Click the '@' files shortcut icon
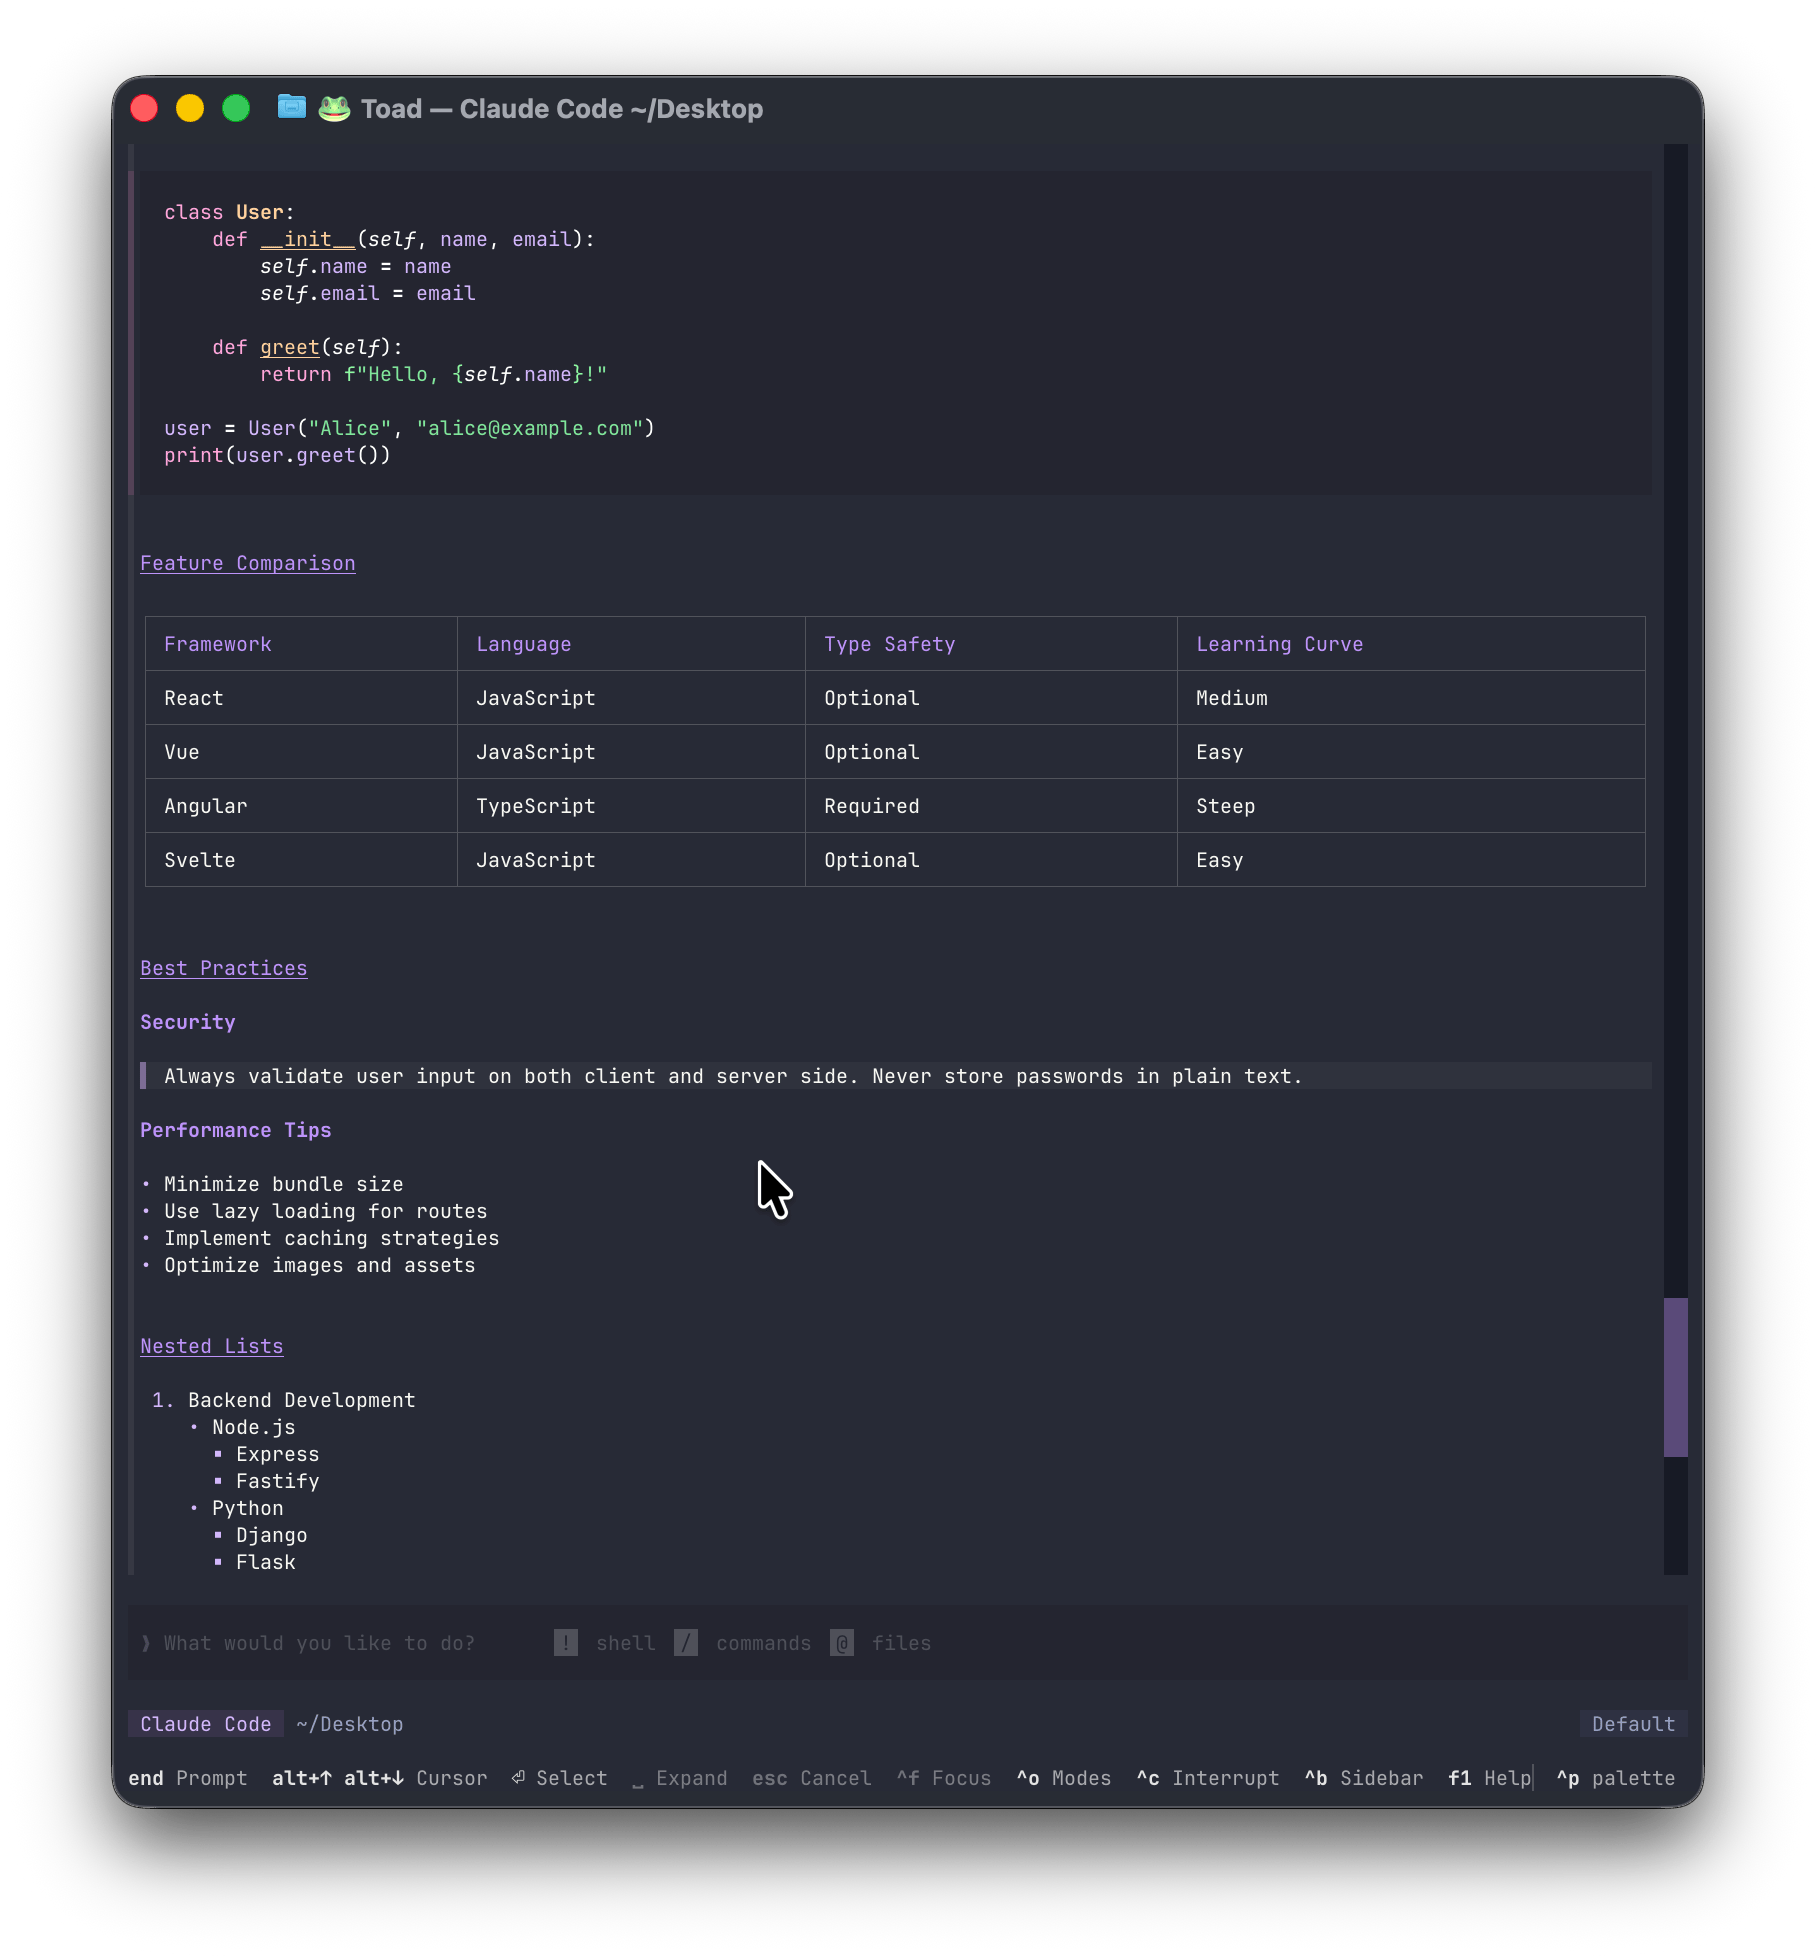The height and width of the screenshot is (1956, 1816). point(842,1643)
